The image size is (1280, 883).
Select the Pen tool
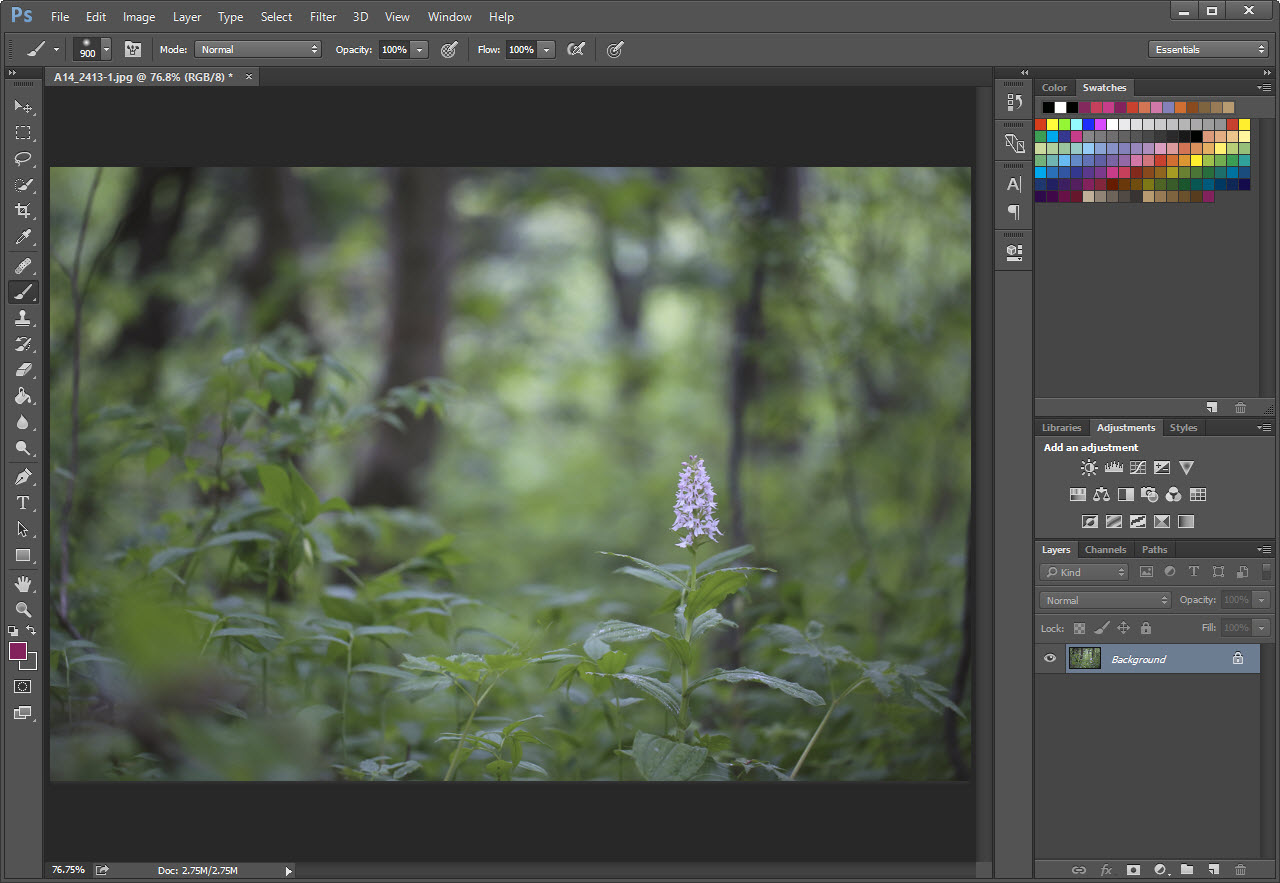23,477
